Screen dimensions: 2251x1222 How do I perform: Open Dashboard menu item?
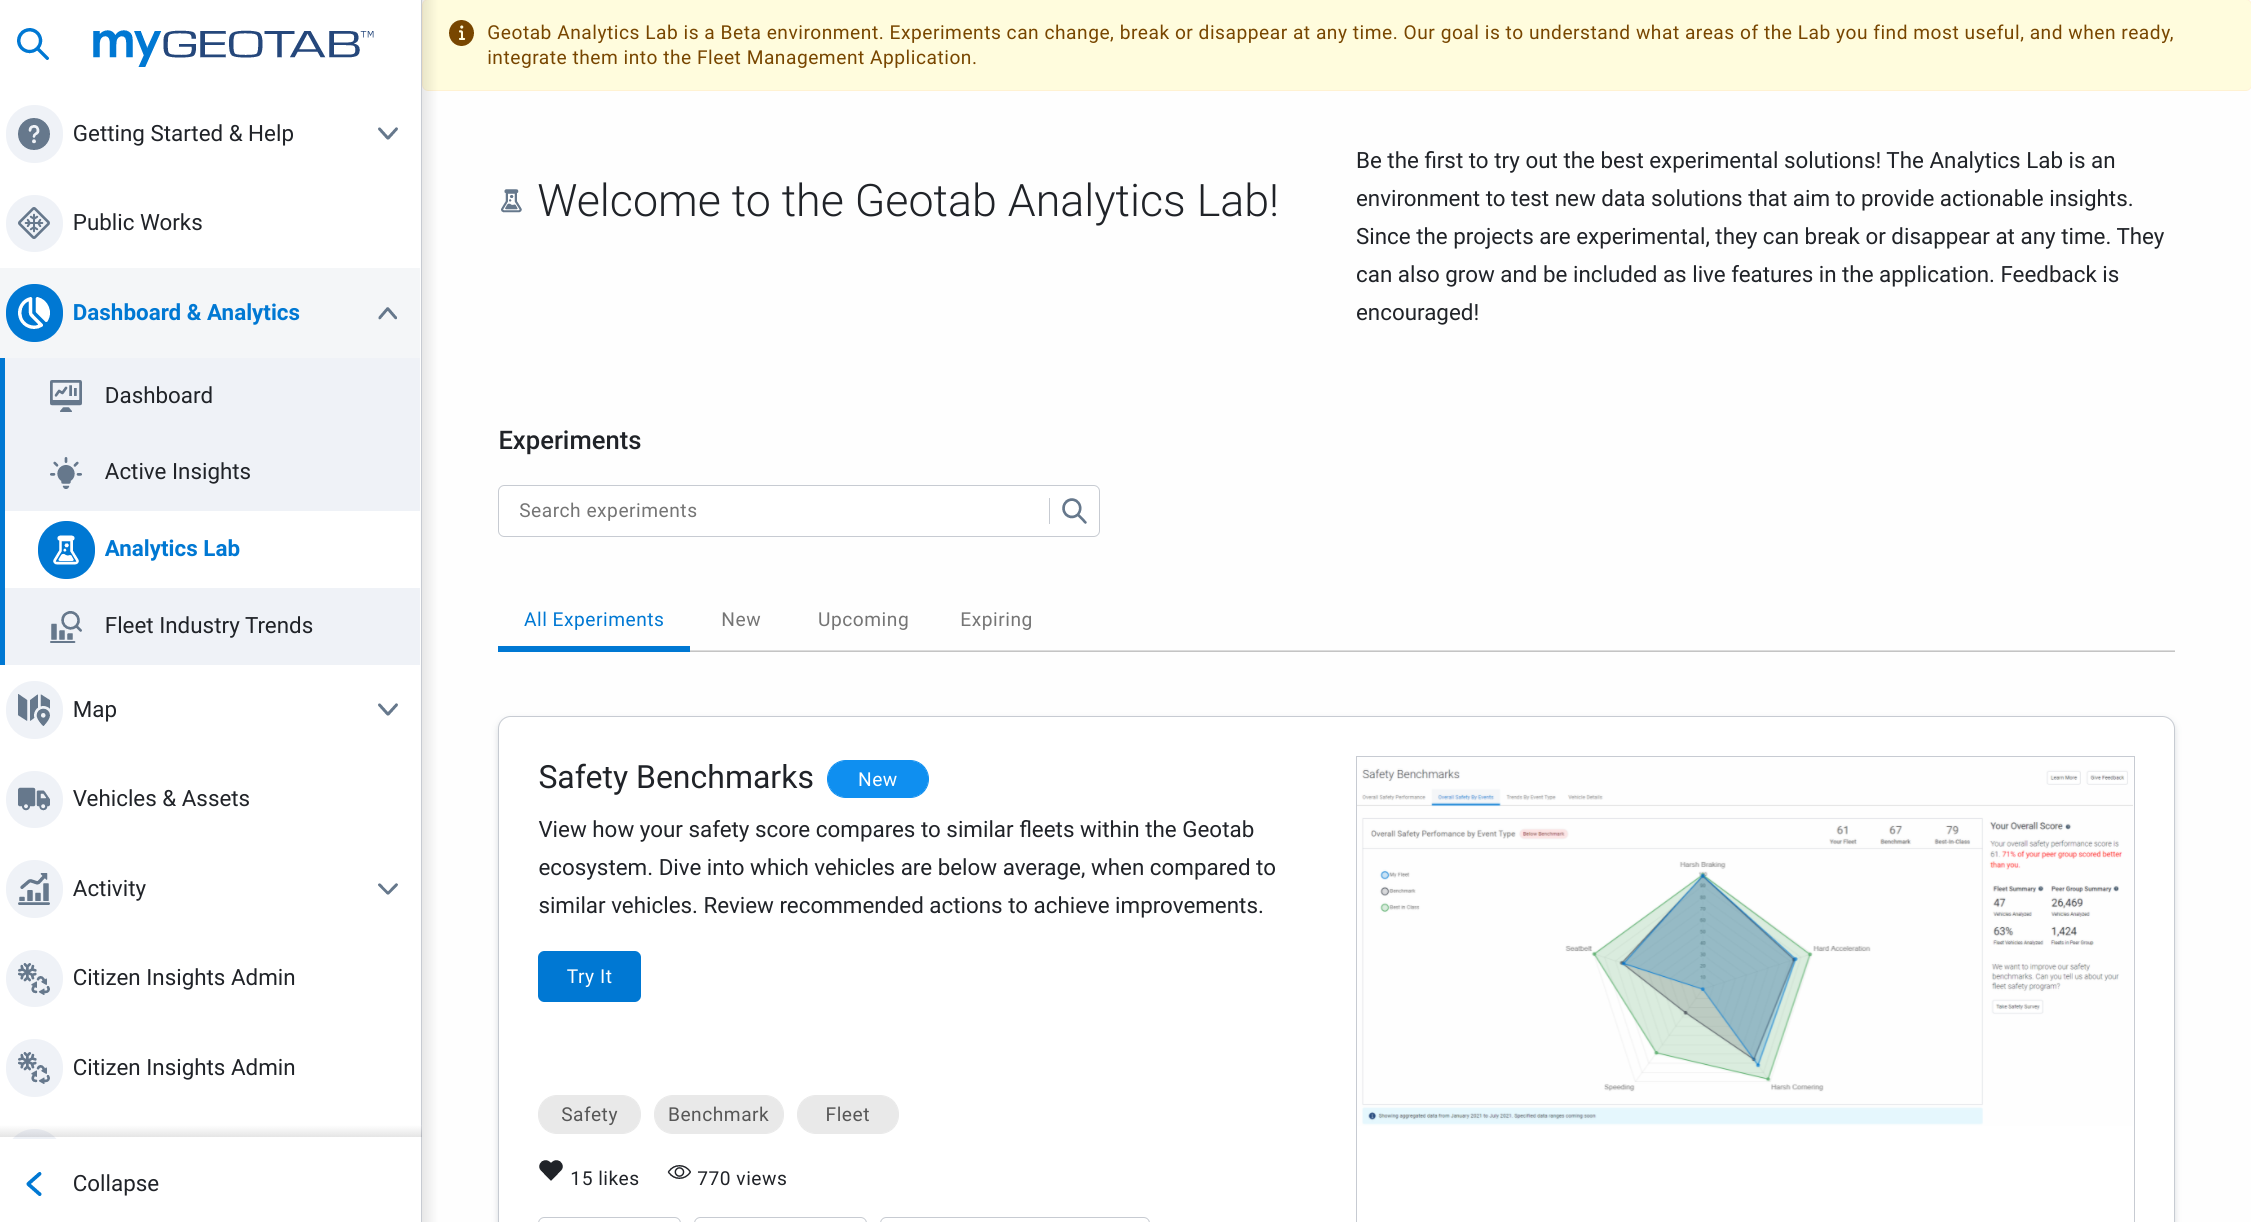click(x=213, y=396)
